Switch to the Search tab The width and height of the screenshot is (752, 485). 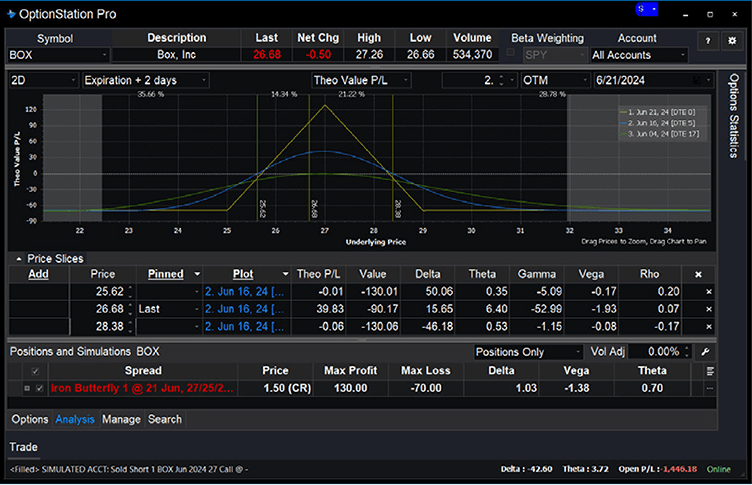pyautogui.click(x=165, y=419)
